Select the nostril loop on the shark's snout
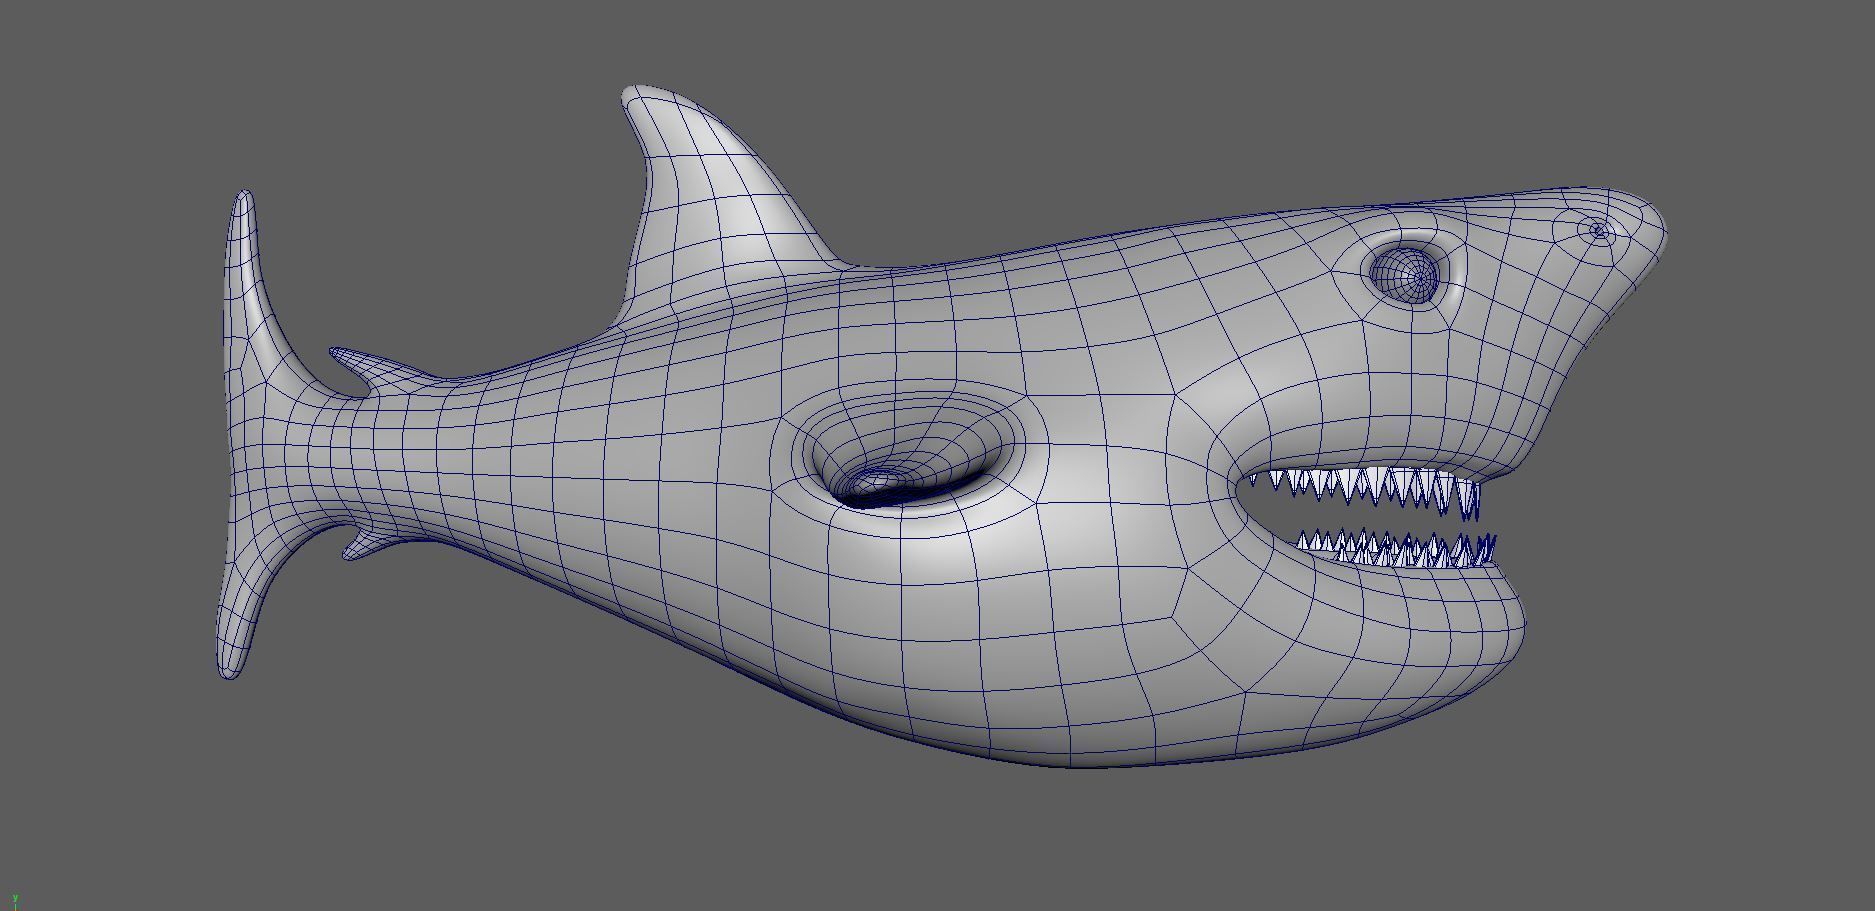This screenshot has width=1875, height=911. coord(1597,231)
